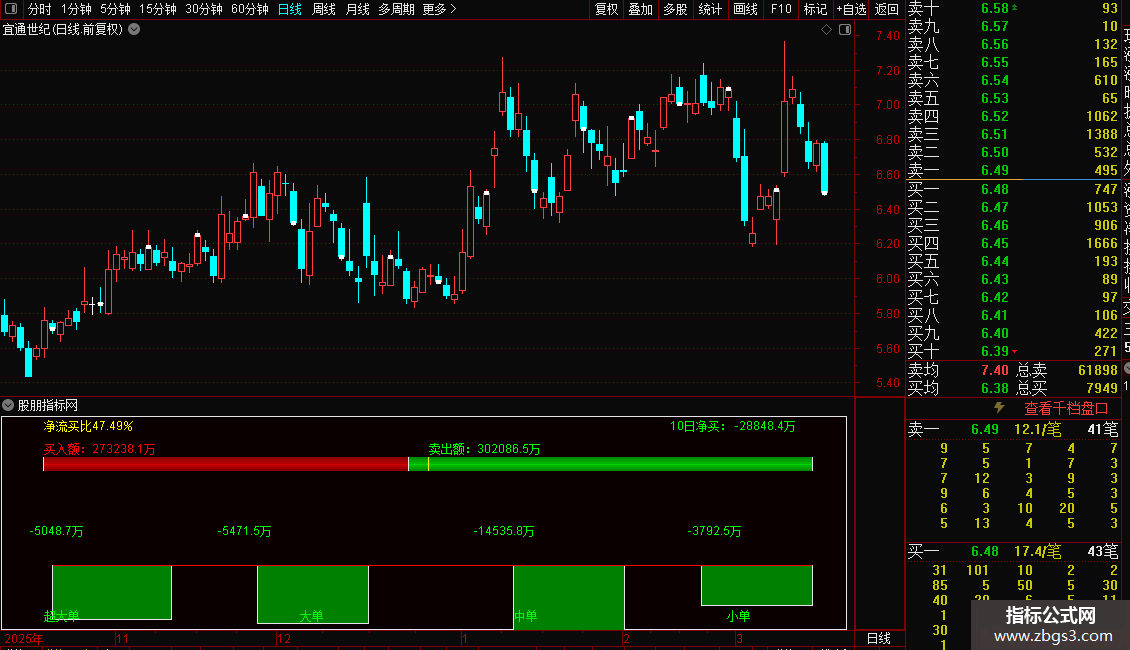
Task: Click 卖一 price 6.49 in order book
Action: coord(995,170)
